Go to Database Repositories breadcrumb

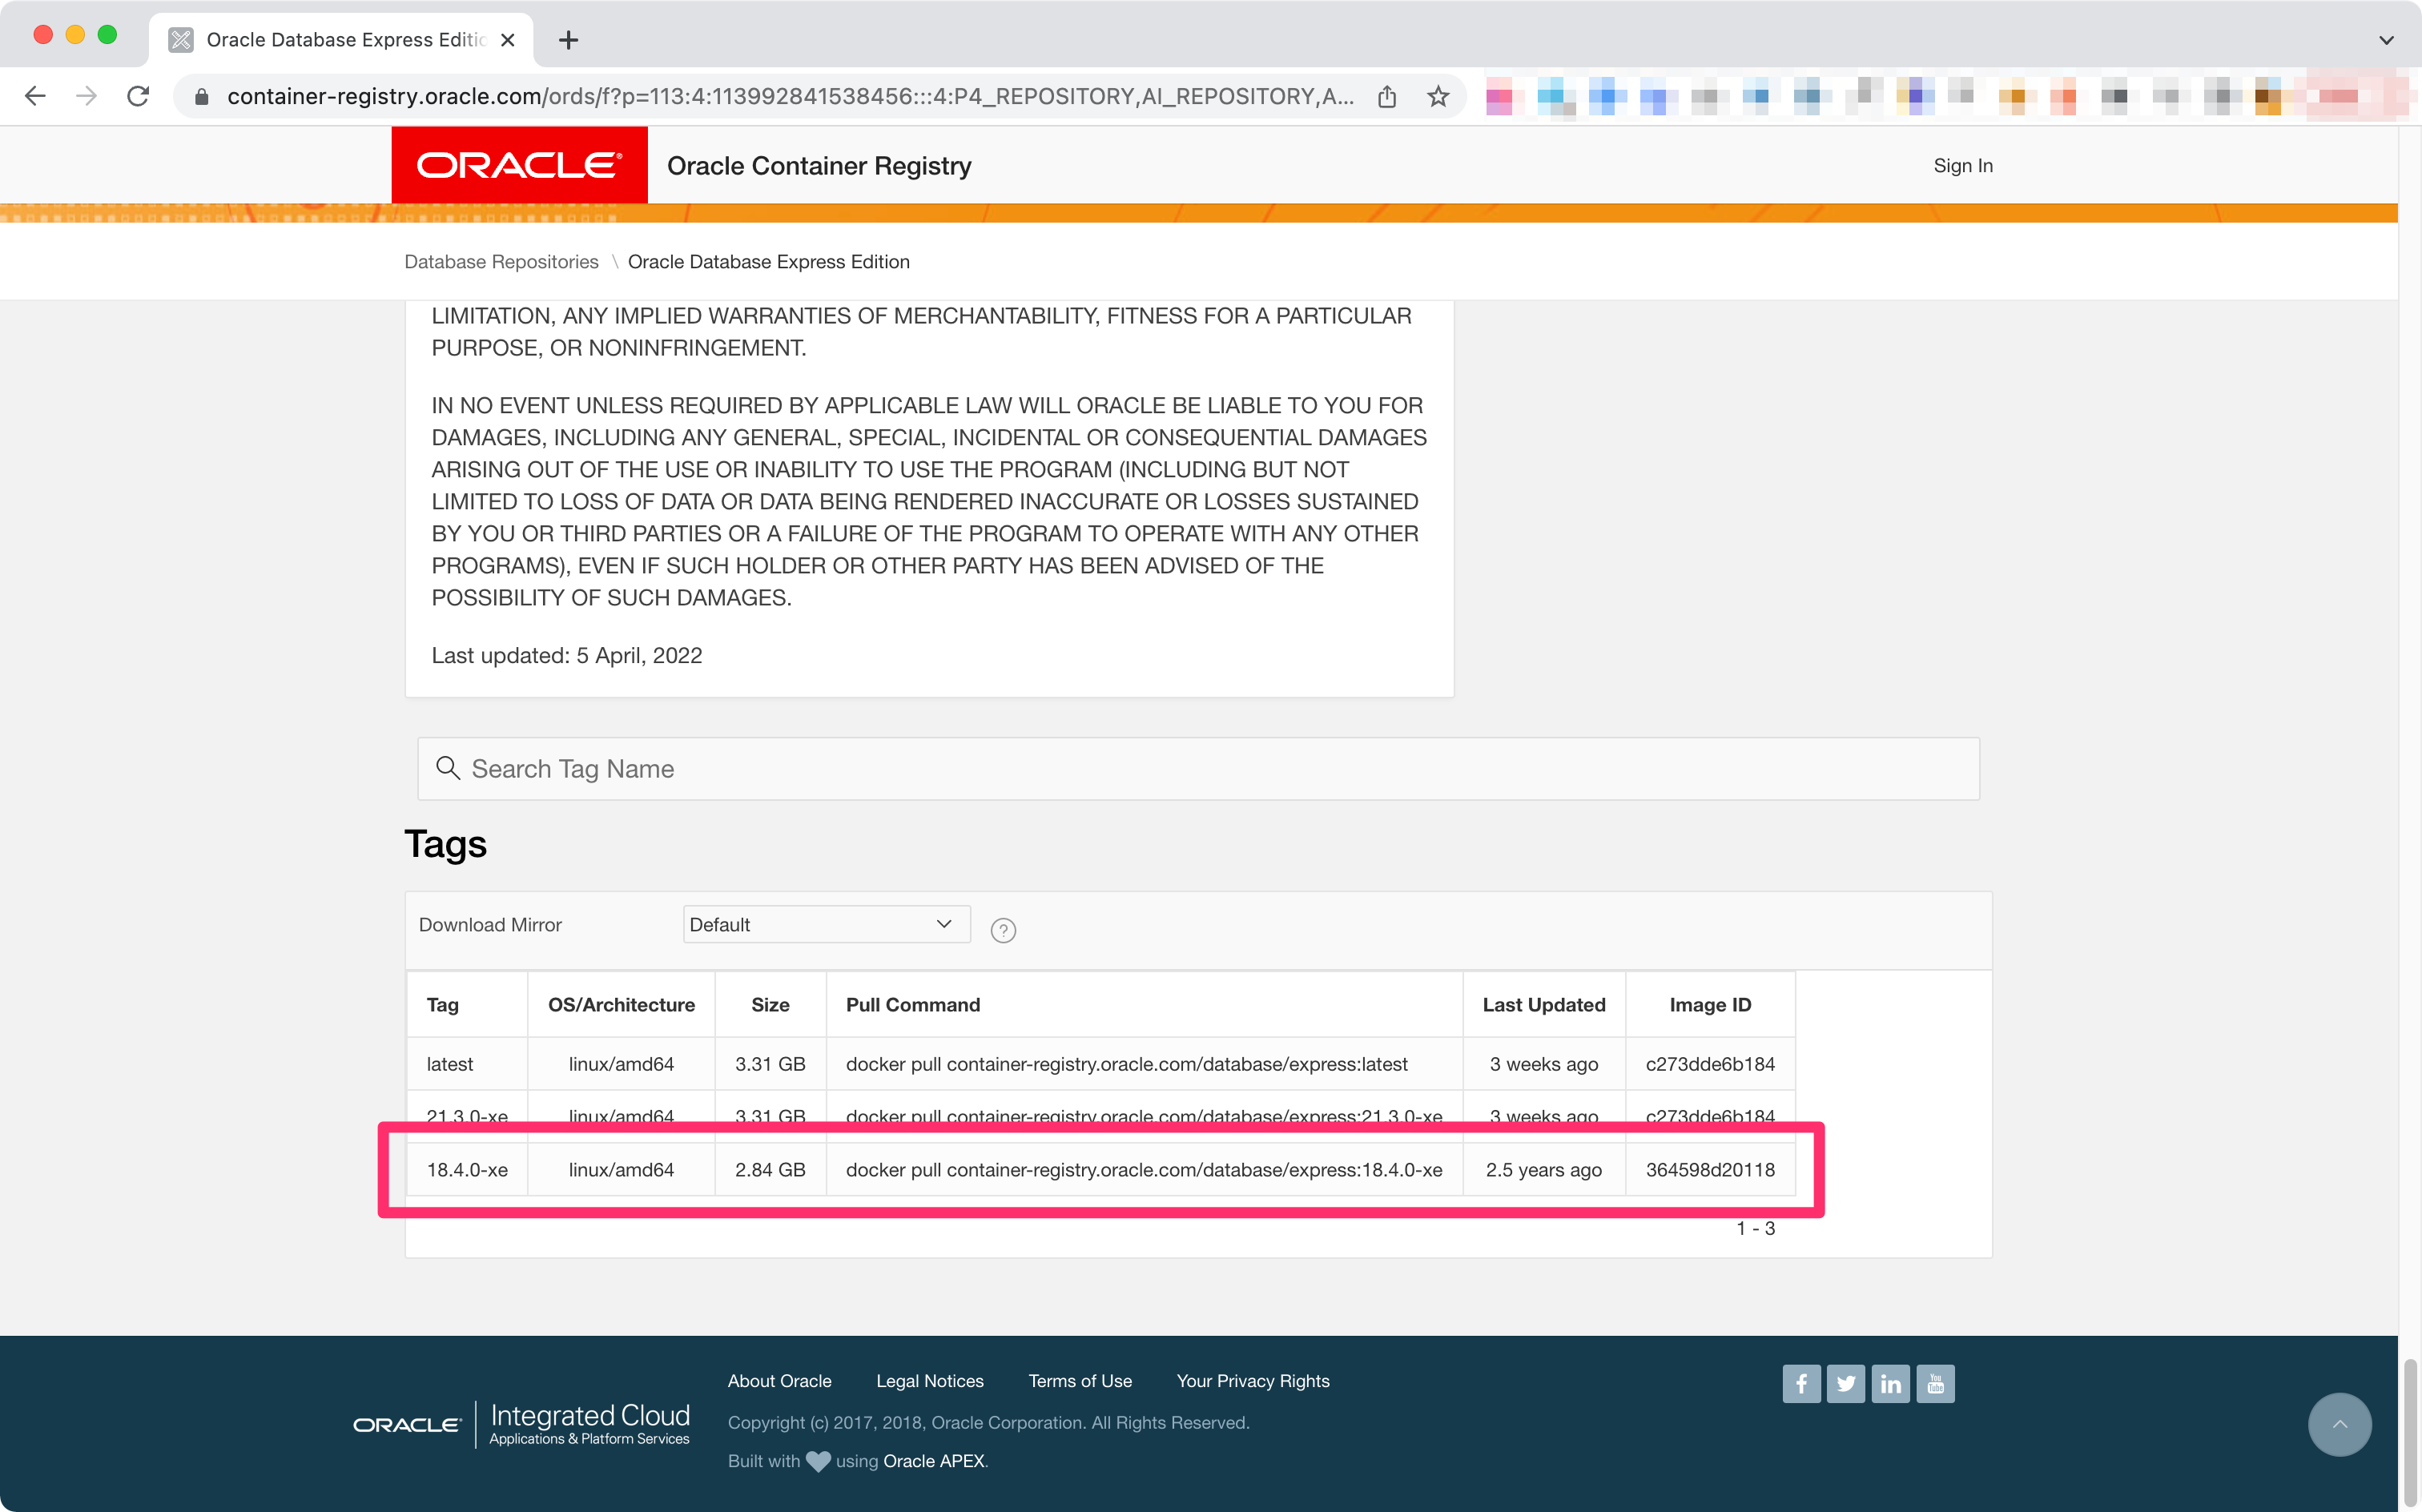501,262
